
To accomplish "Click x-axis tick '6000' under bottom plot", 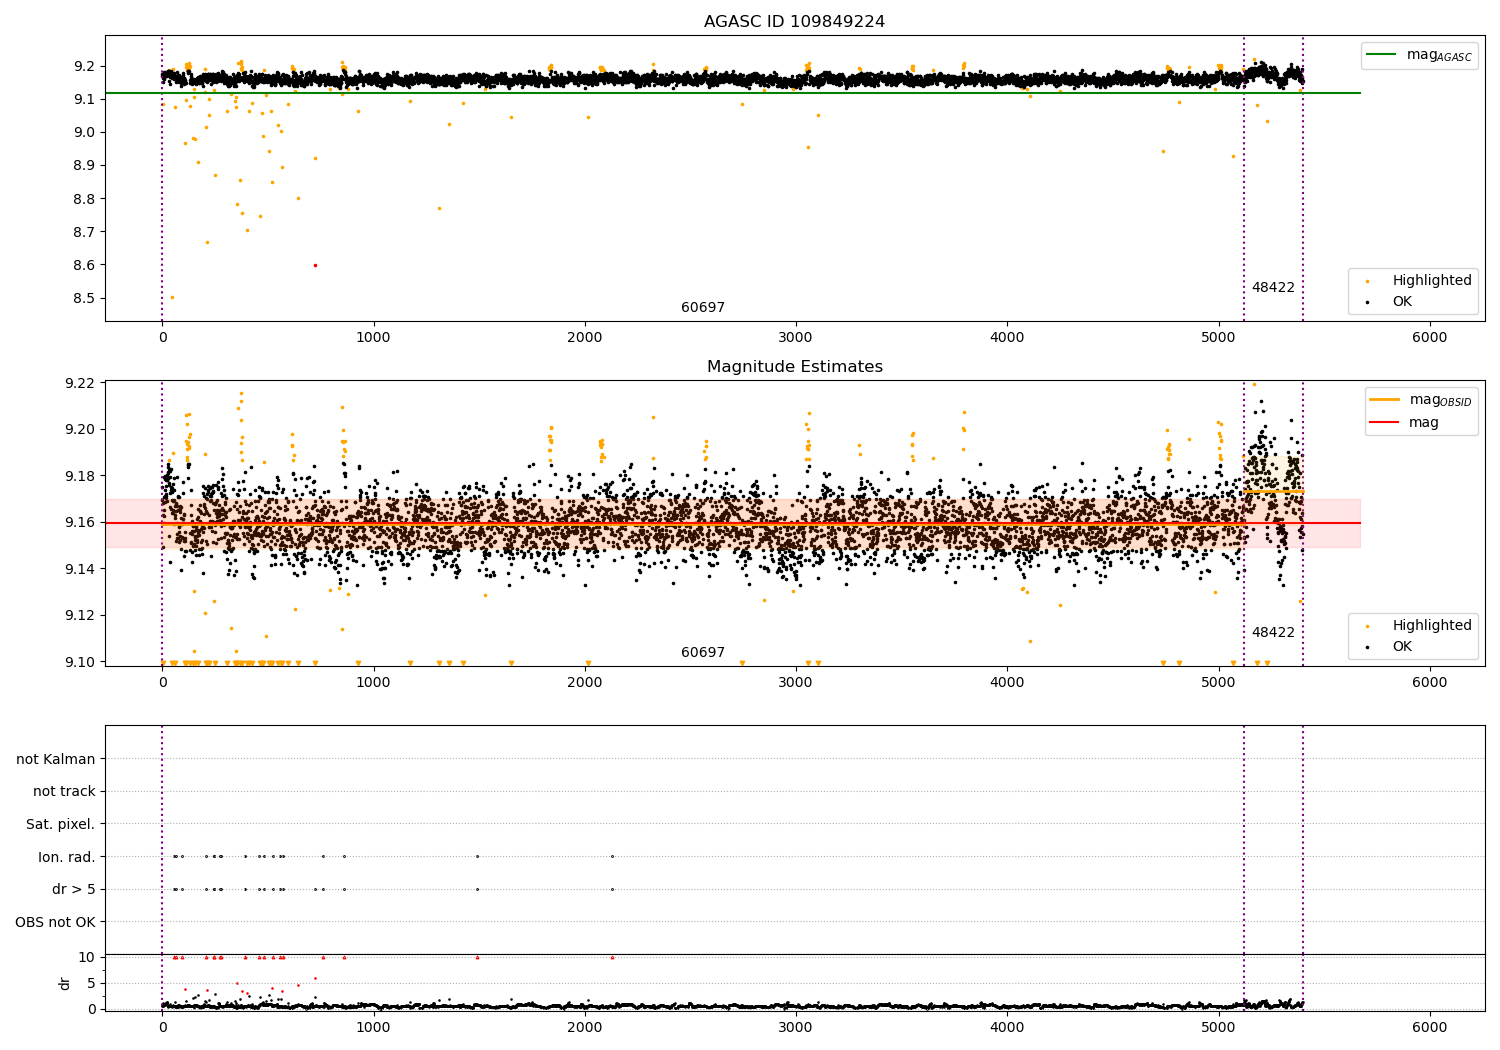I will [x=1430, y=1028].
